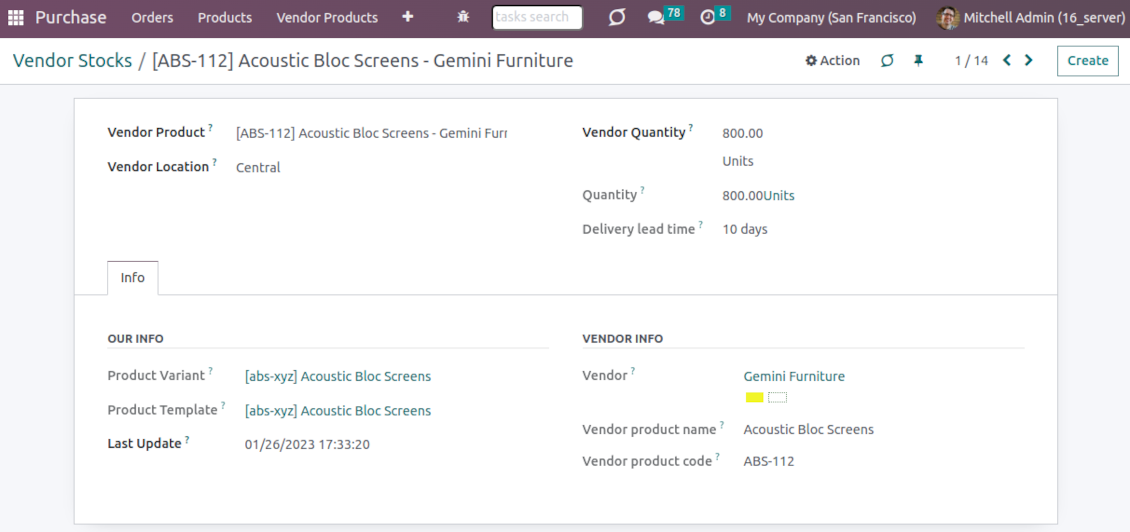The height and width of the screenshot is (532, 1130).
Task: Click the tasks search input field
Action: [537, 17]
